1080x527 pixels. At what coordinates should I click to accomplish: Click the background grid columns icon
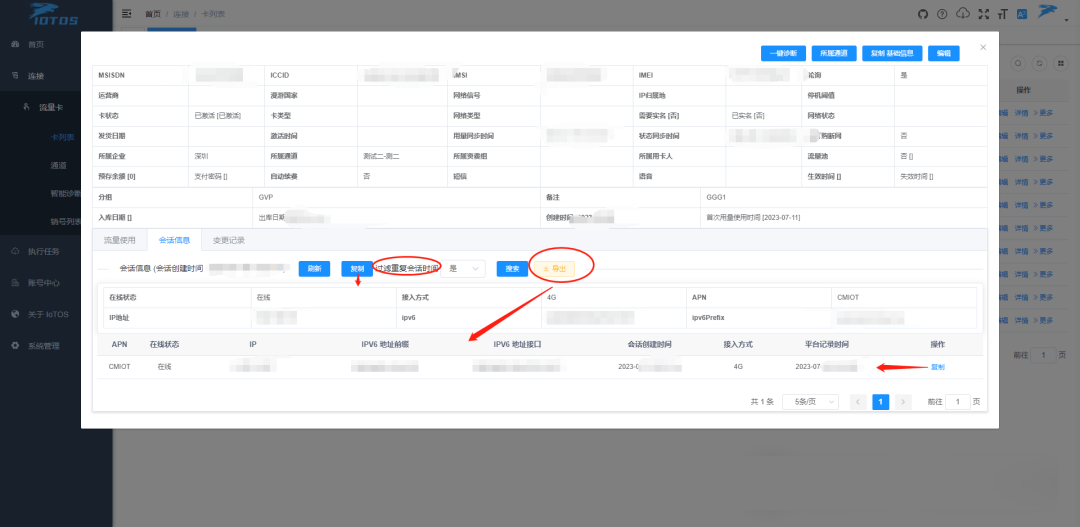pyautogui.click(x=1059, y=63)
